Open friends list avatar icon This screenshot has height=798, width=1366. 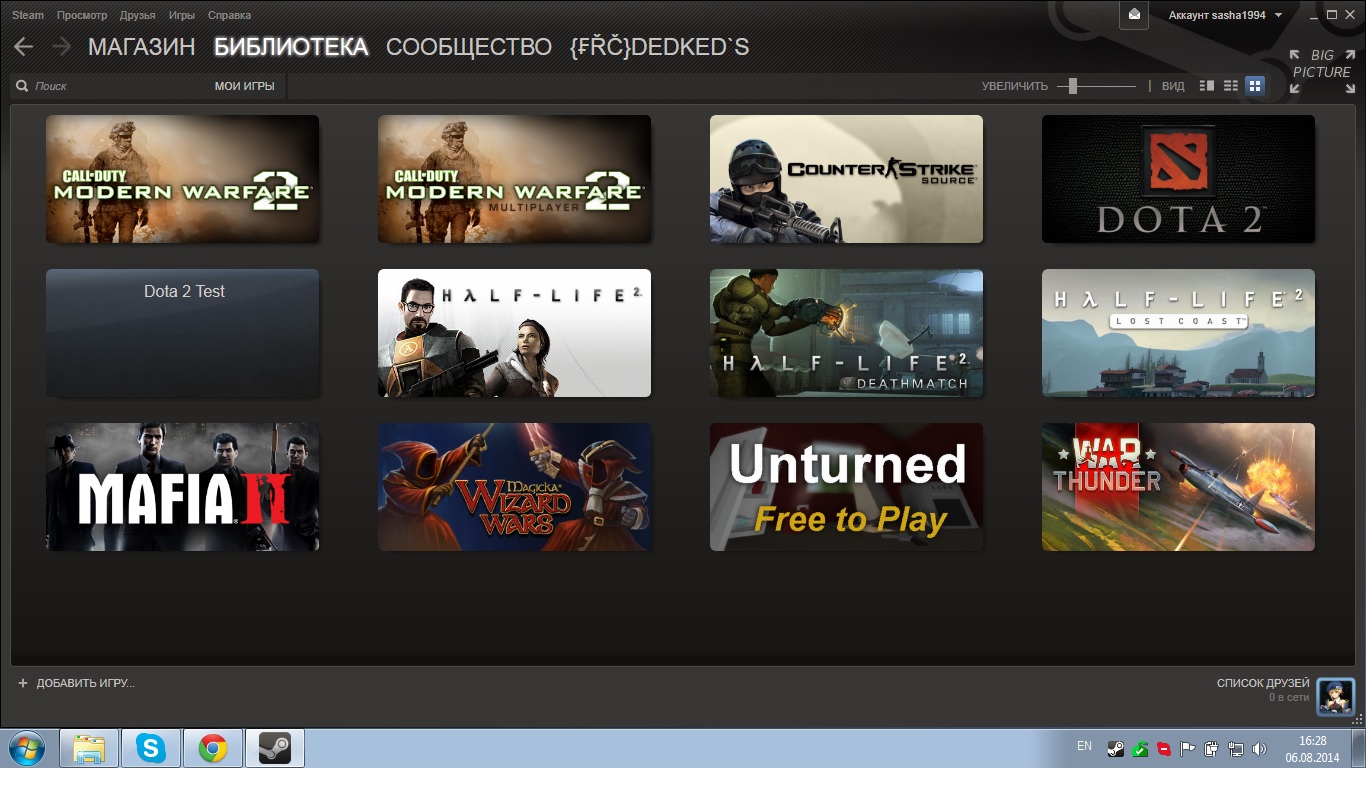(1336, 696)
